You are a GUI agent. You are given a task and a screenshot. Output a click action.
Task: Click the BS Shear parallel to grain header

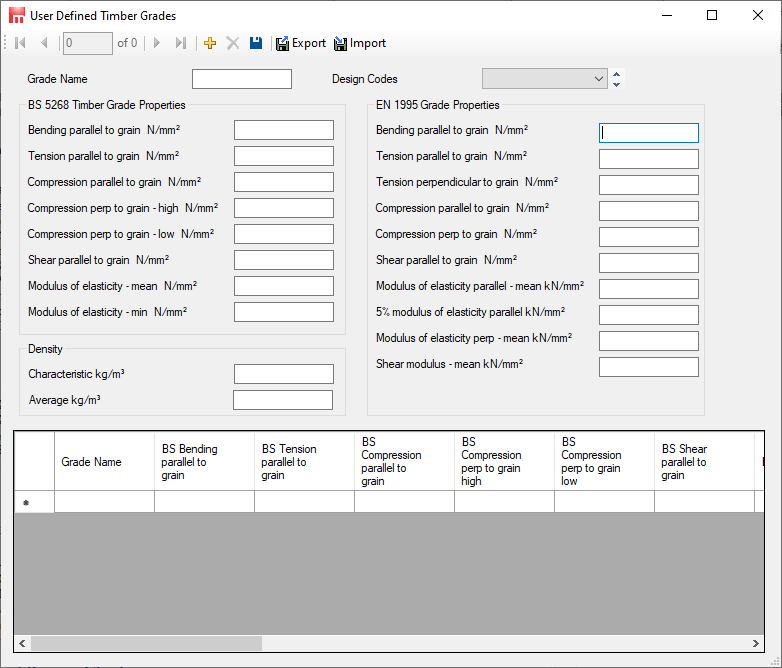tap(704, 462)
